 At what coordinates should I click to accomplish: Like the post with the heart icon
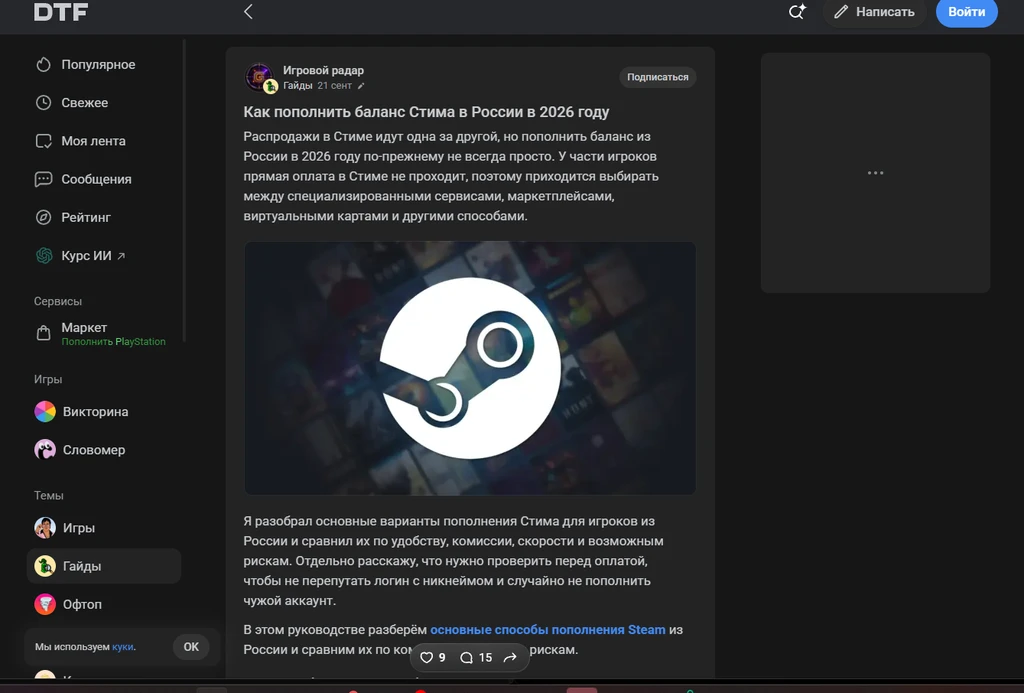tap(426, 658)
